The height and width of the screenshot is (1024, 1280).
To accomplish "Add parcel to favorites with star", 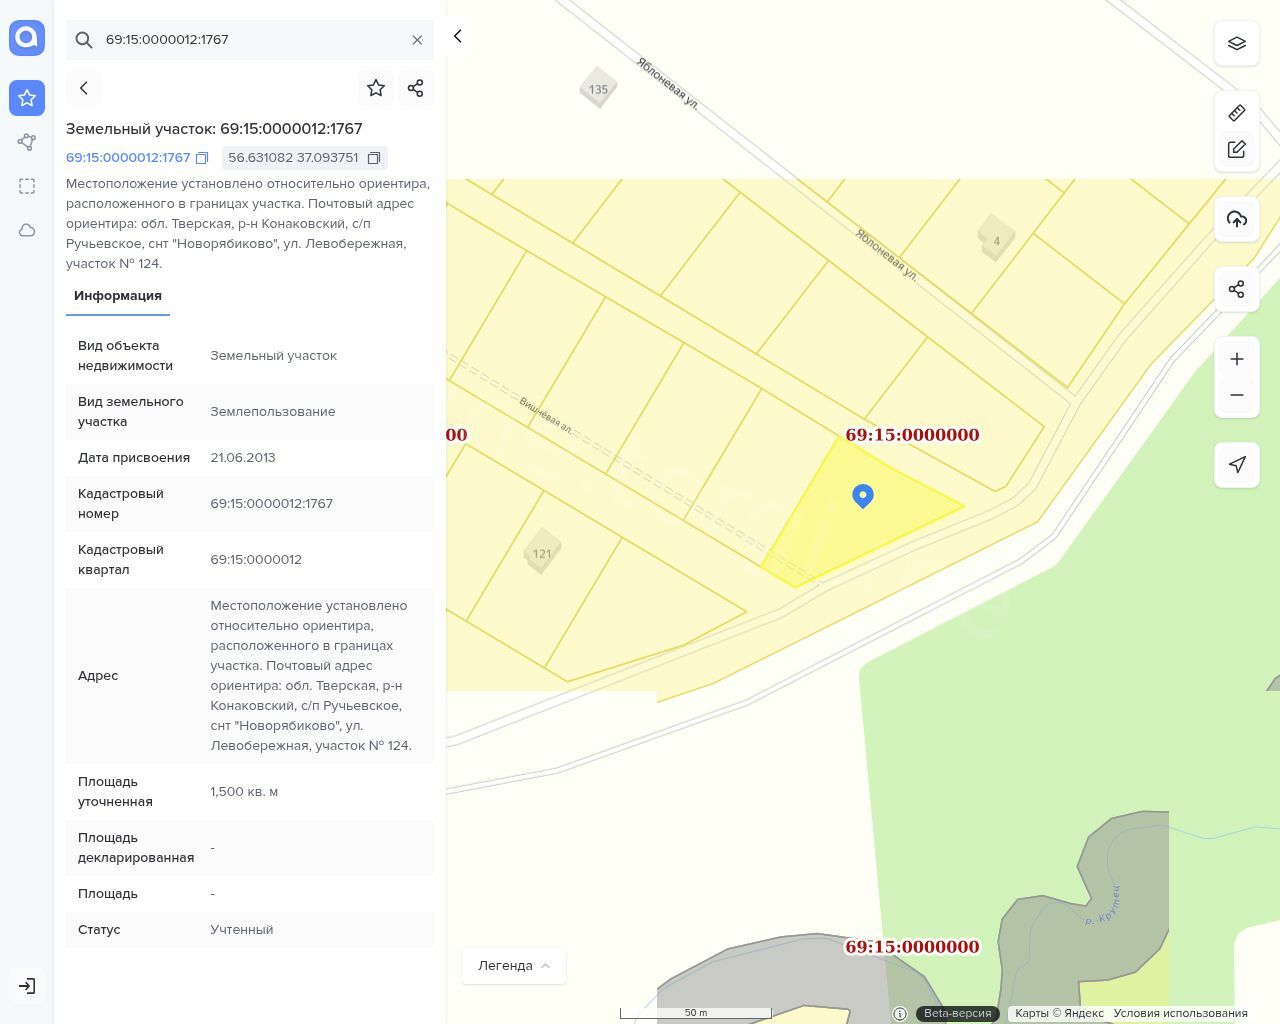I will point(376,88).
